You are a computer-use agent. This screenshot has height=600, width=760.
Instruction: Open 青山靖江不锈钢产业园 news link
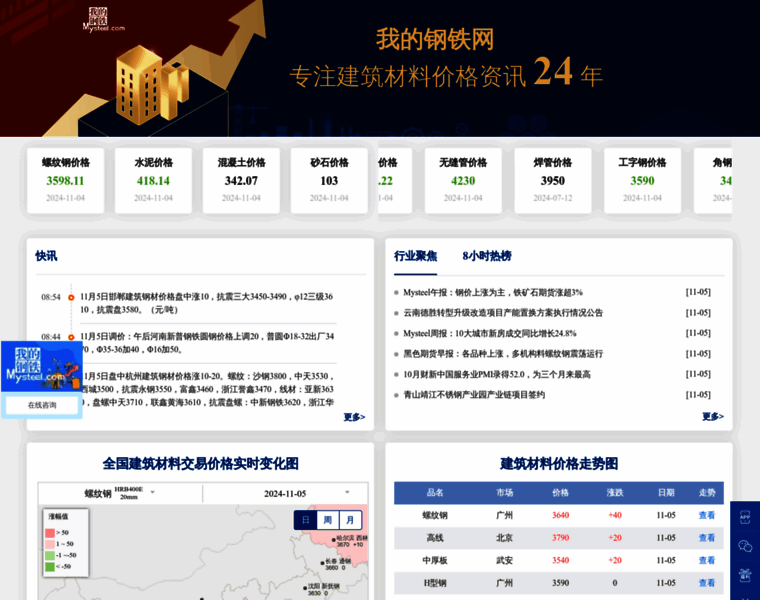pyautogui.click(x=474, y=395)
